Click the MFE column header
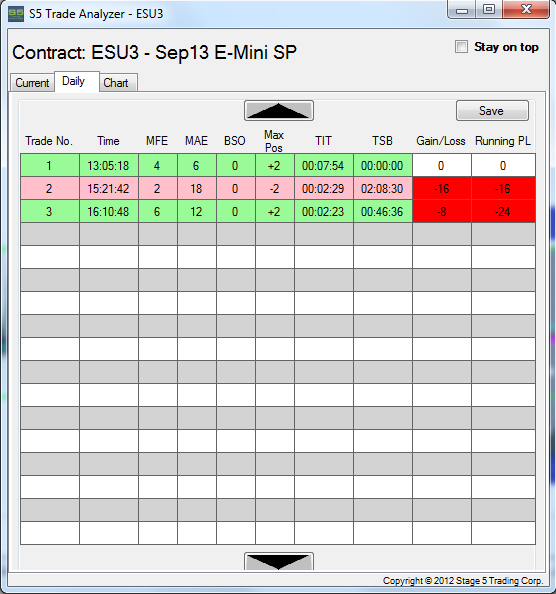This screenshot has height=594, width=556. pos(157,141)
